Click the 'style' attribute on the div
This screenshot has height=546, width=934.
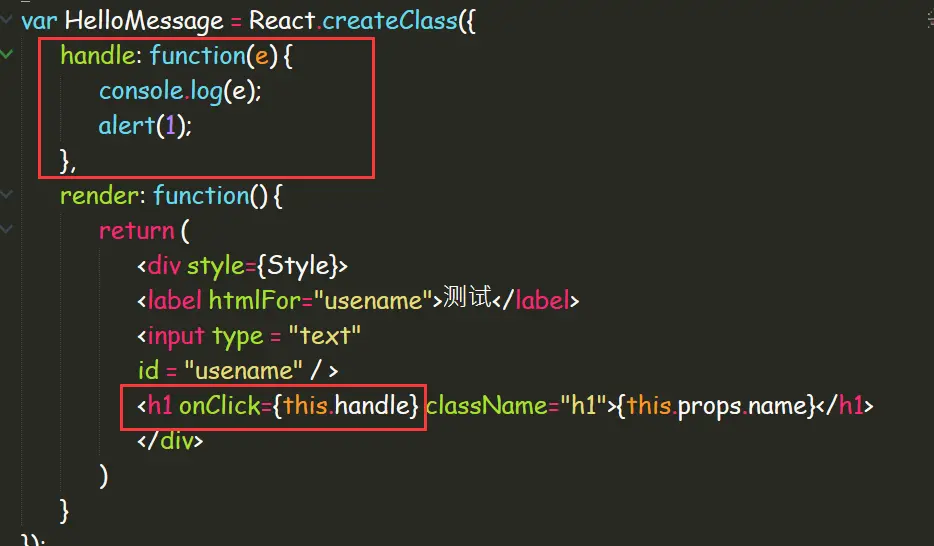[x=216, y=266]
